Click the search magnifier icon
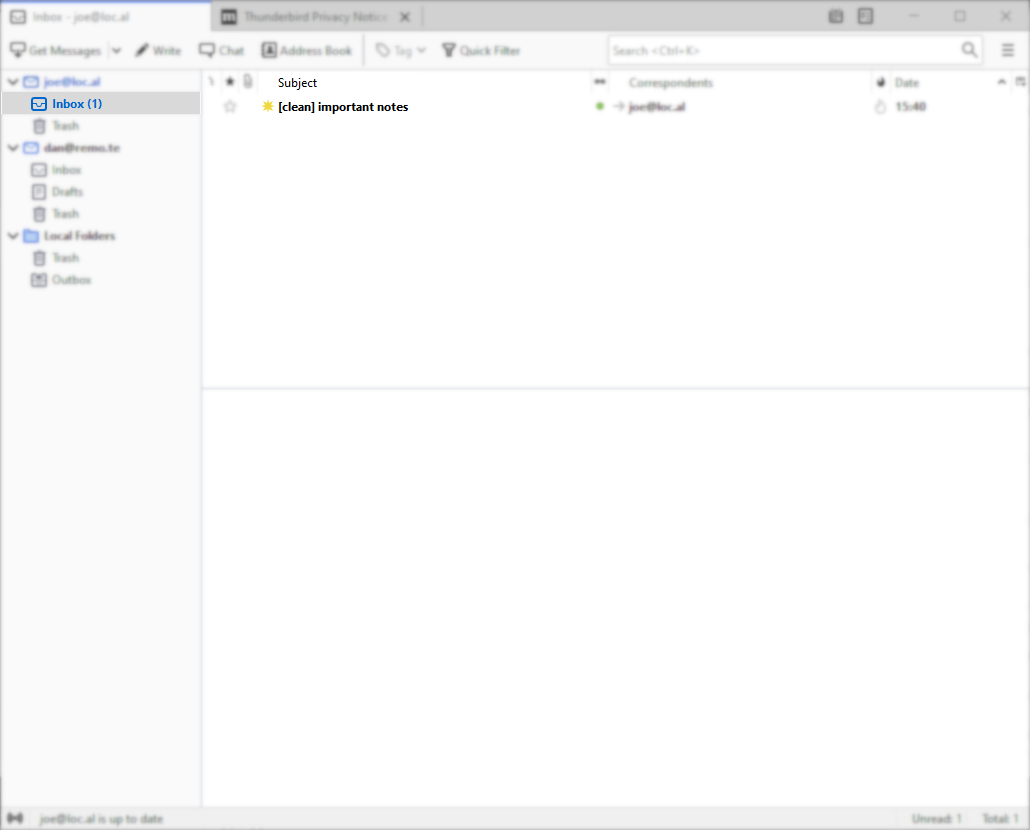Screen dimensions: 1030x830 (969, 50)
